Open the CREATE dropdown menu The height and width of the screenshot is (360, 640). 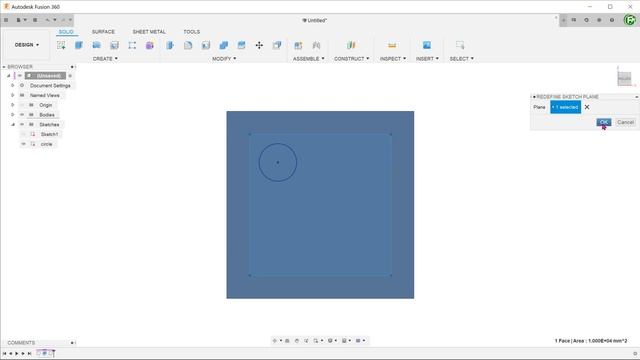tap(105, 59)
